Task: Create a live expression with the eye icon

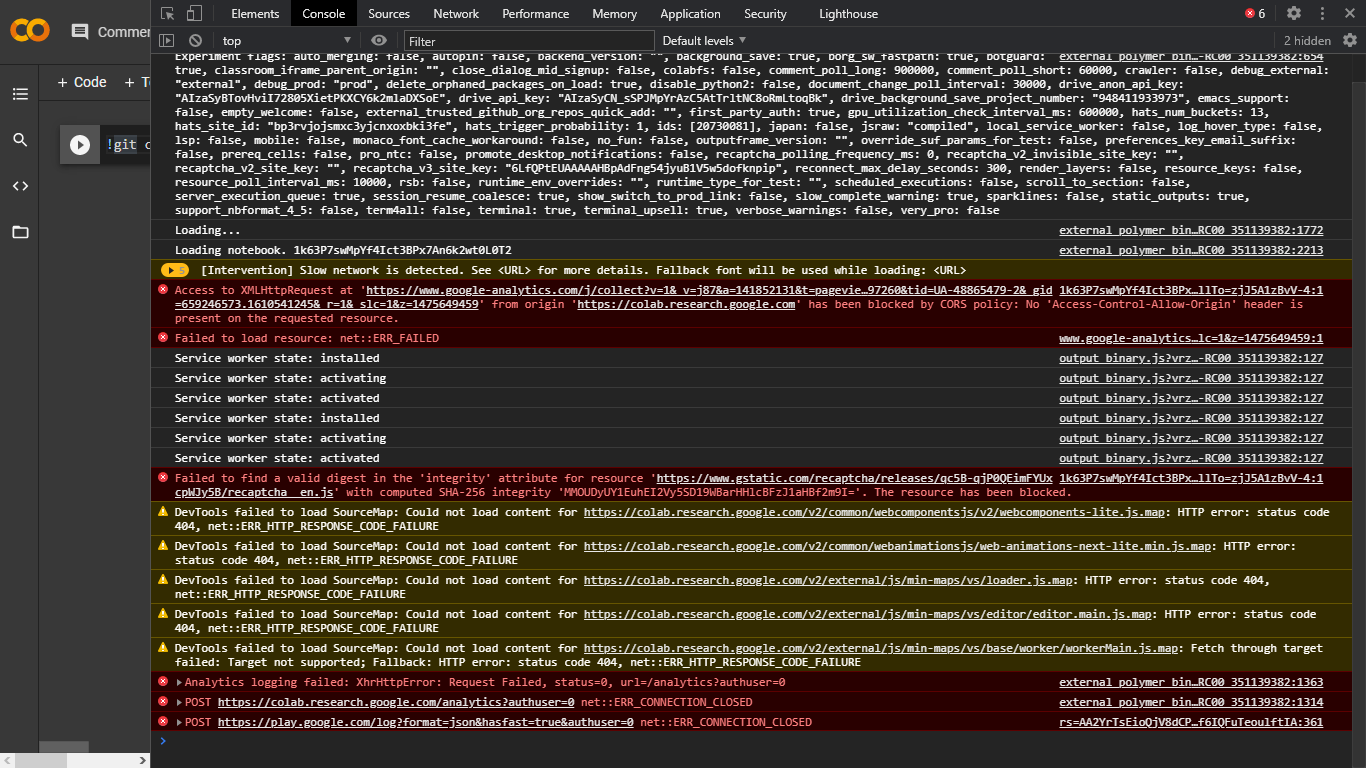Action: [378, 40]
